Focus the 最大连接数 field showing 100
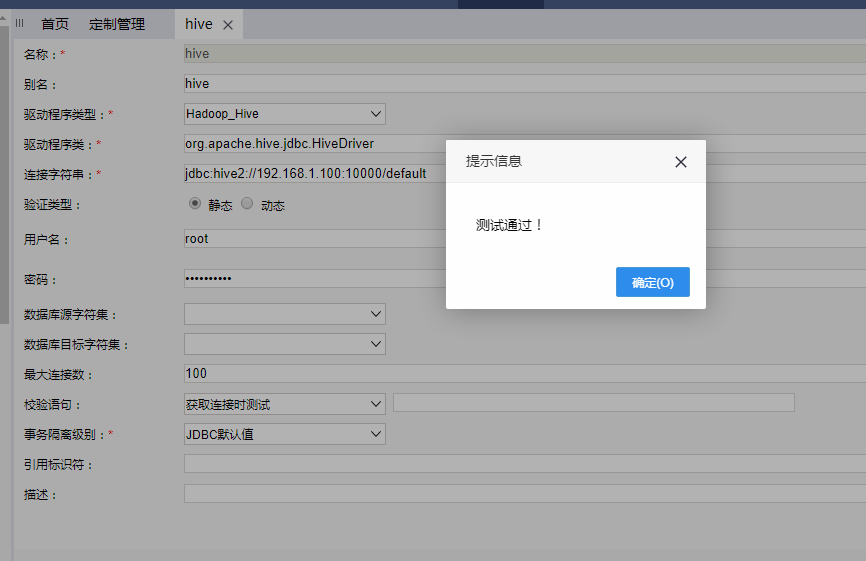Viewport: 866px width, 561px height. click(525, 373)
